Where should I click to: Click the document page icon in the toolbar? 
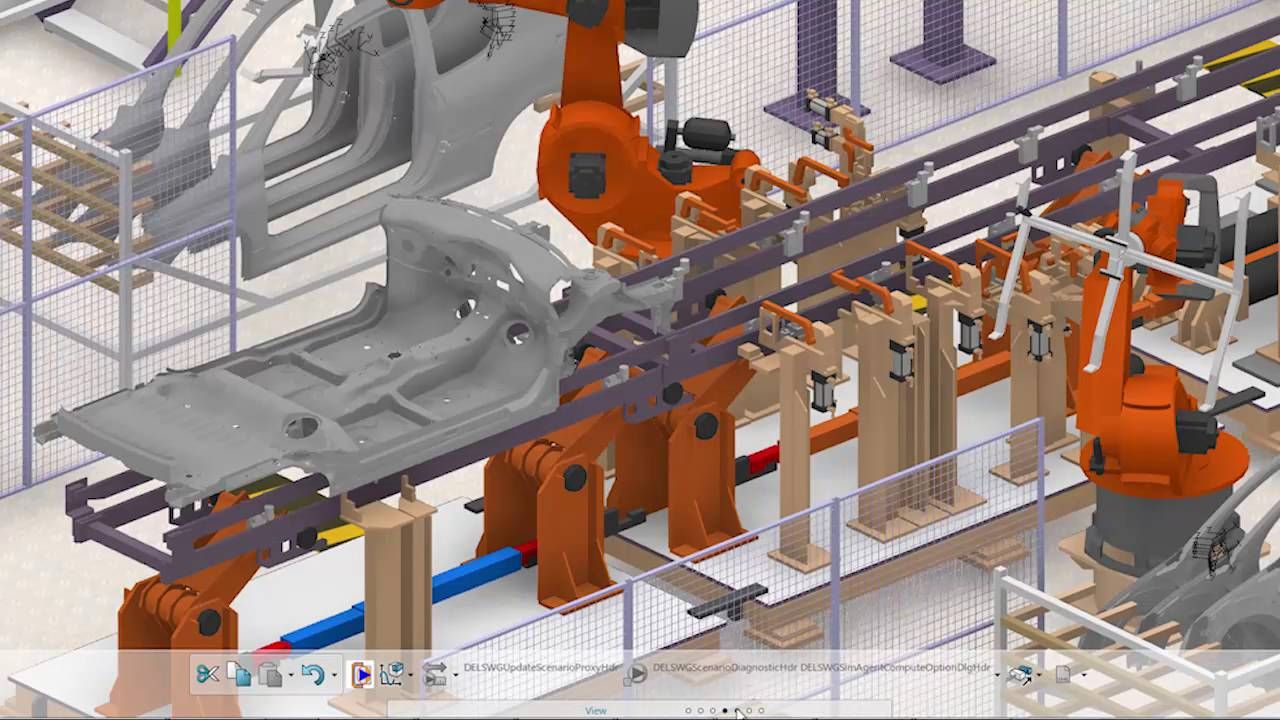(1064, 674)
